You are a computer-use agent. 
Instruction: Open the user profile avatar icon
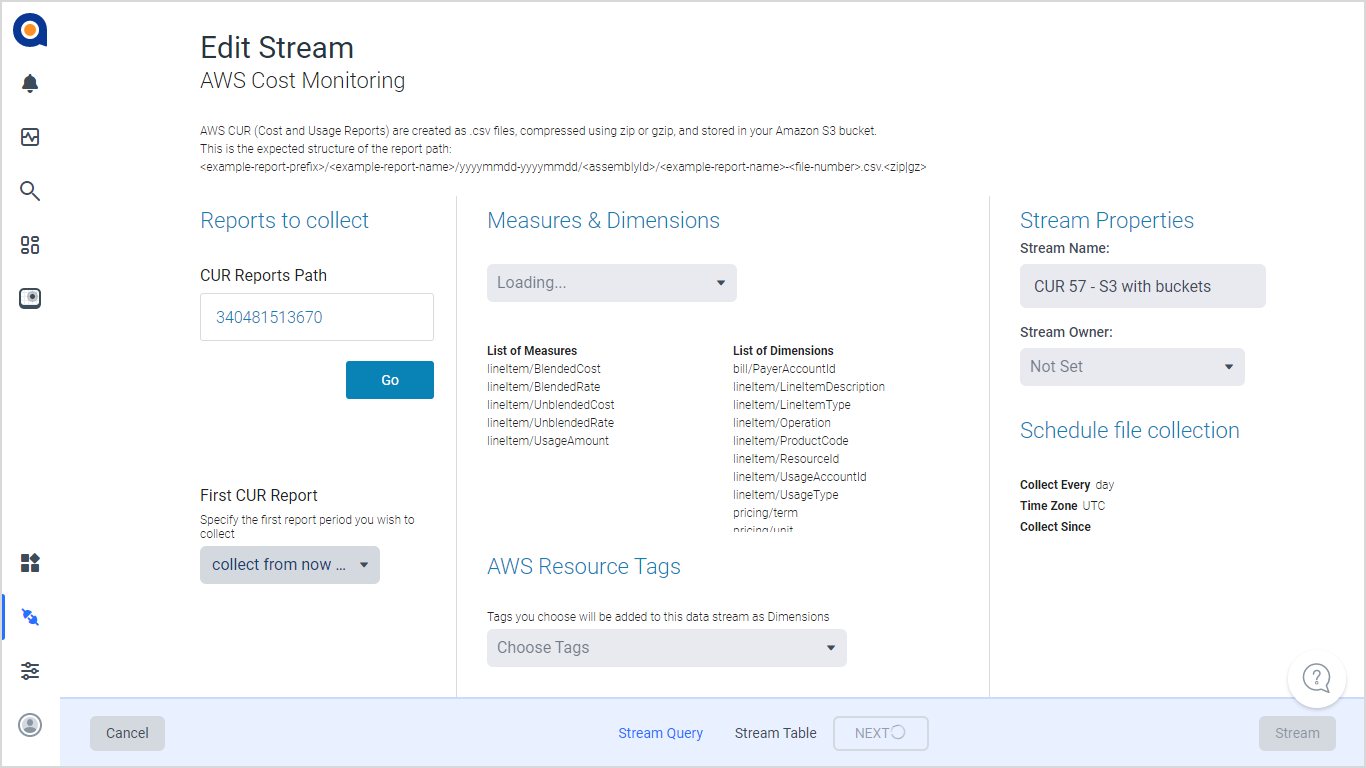point(30,725)
